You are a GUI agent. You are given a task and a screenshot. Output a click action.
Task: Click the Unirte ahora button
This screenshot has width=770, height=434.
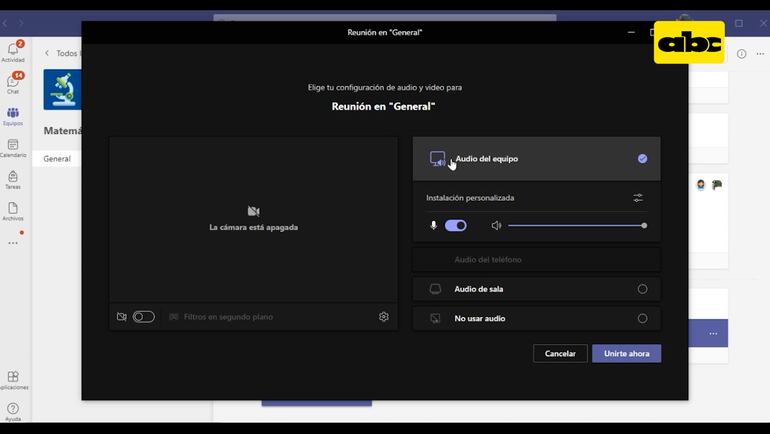point(626,354)
